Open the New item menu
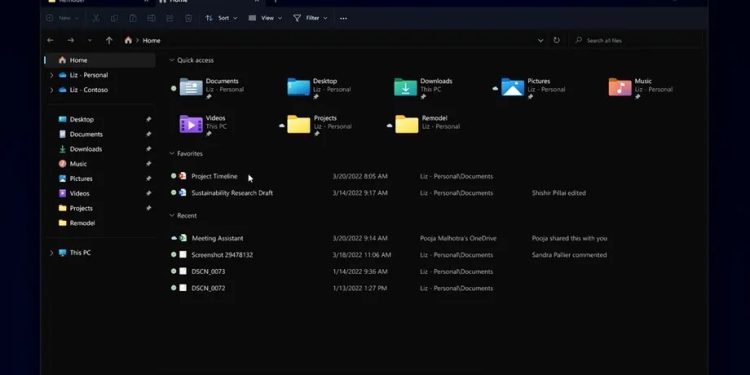Image resolution: width=750 pixels, height=375 pixels. coord(62,18)
